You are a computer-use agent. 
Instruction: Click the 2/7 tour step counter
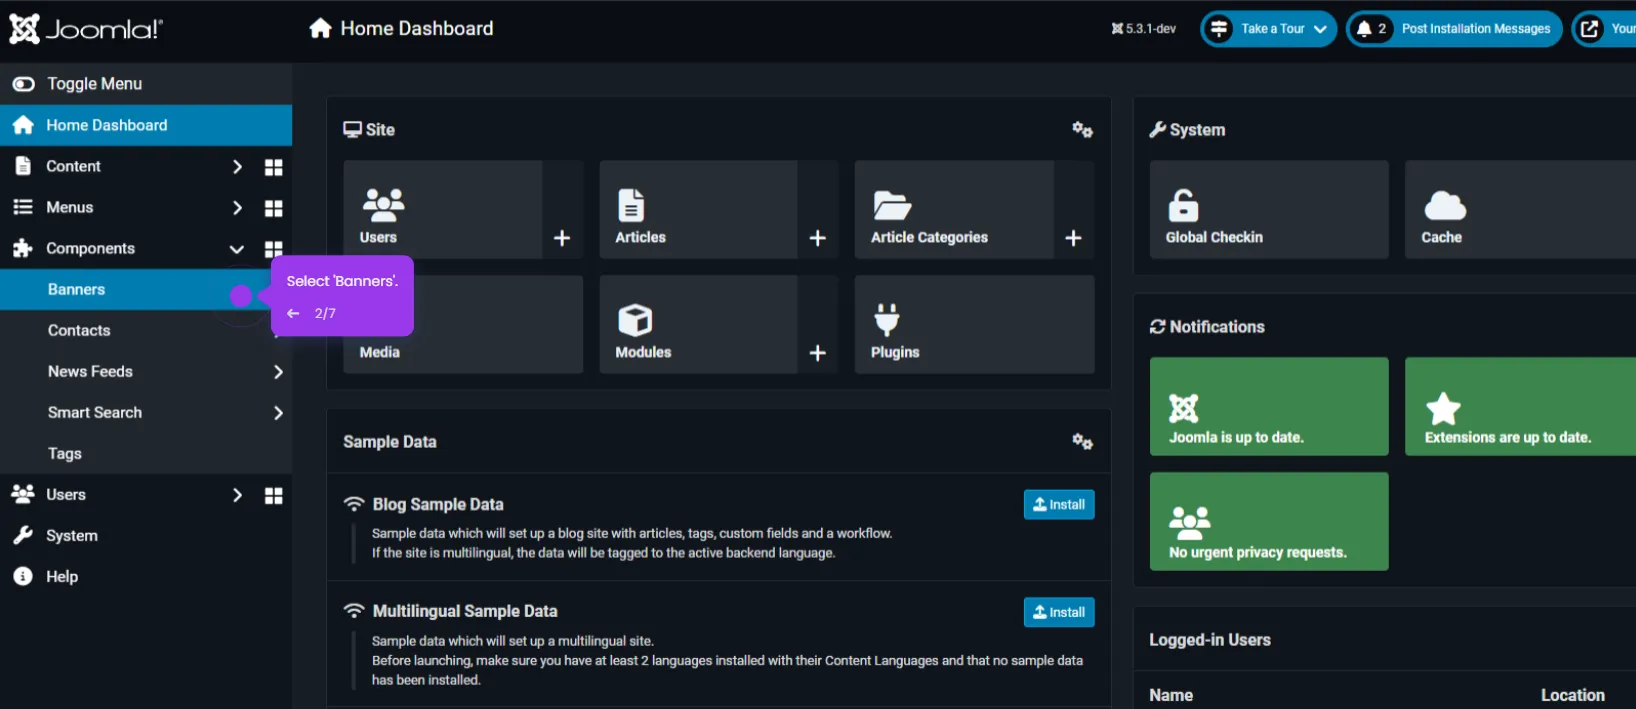(325, 314)
